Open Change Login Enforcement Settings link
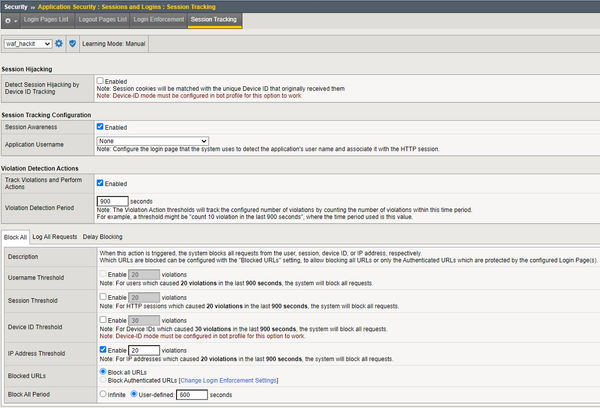Screen dimensions: 600x408 (x=227, y=380)
